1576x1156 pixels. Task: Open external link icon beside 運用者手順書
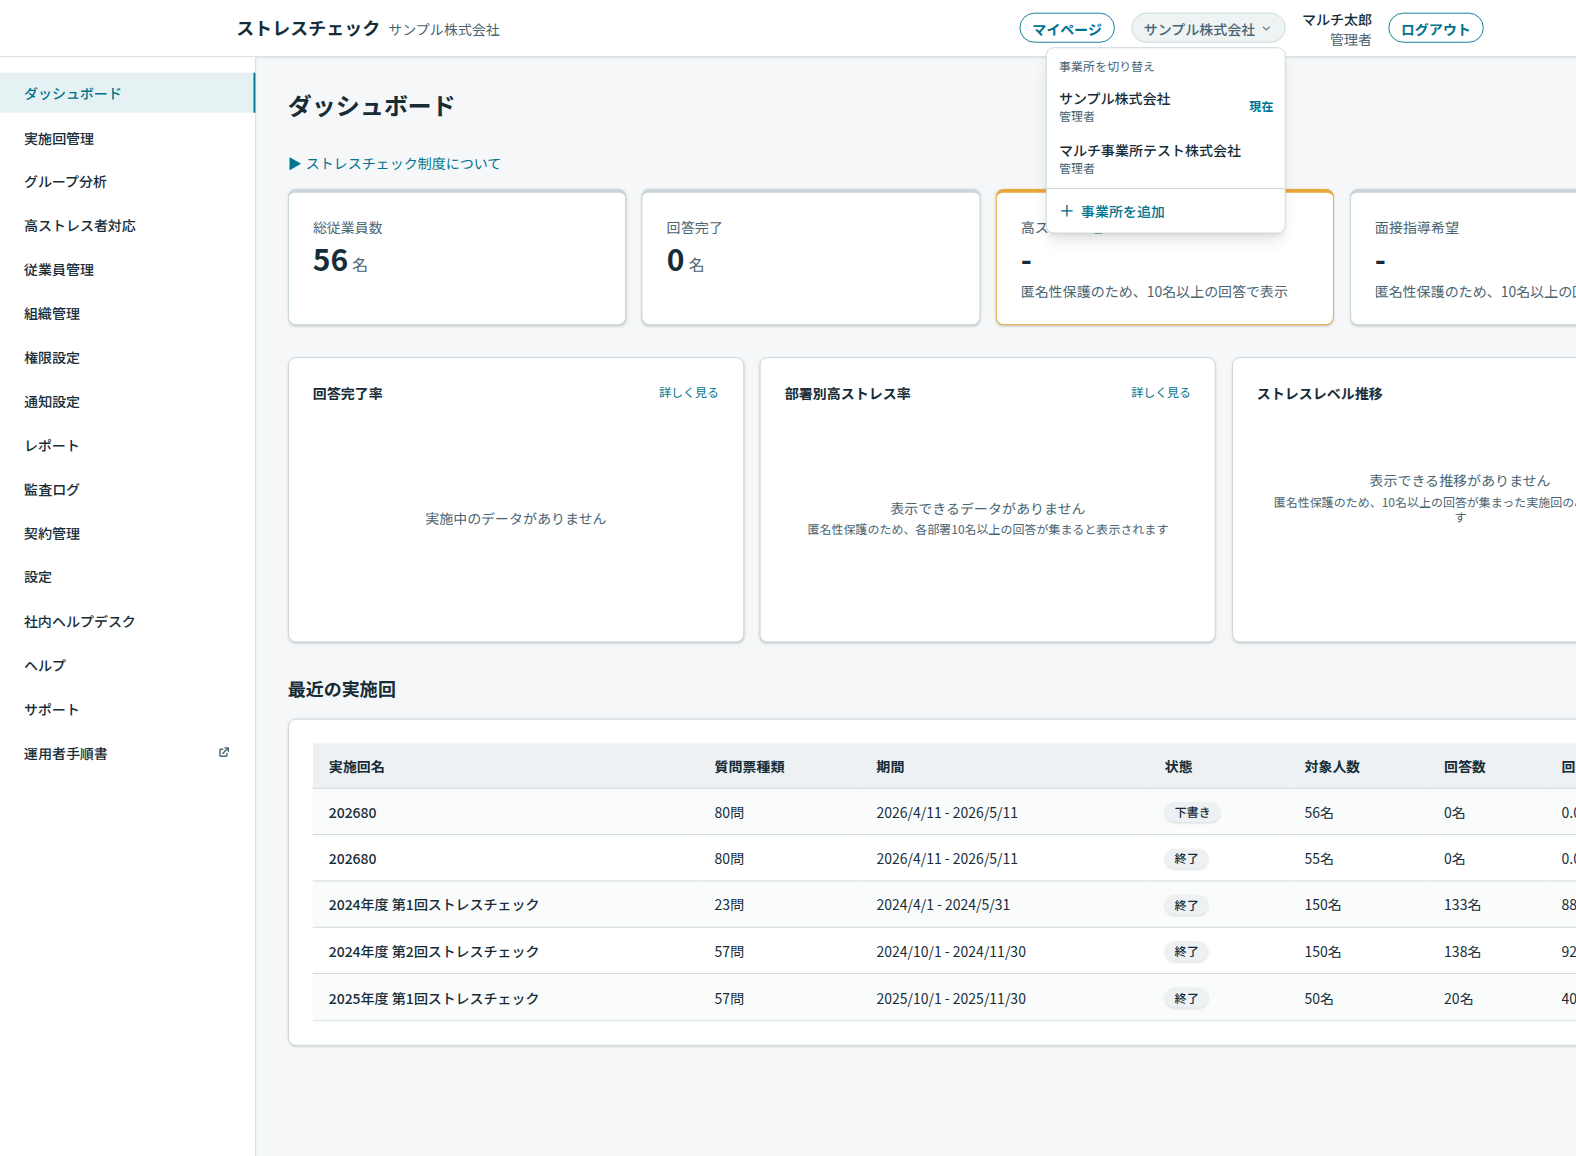pos(224,752)
